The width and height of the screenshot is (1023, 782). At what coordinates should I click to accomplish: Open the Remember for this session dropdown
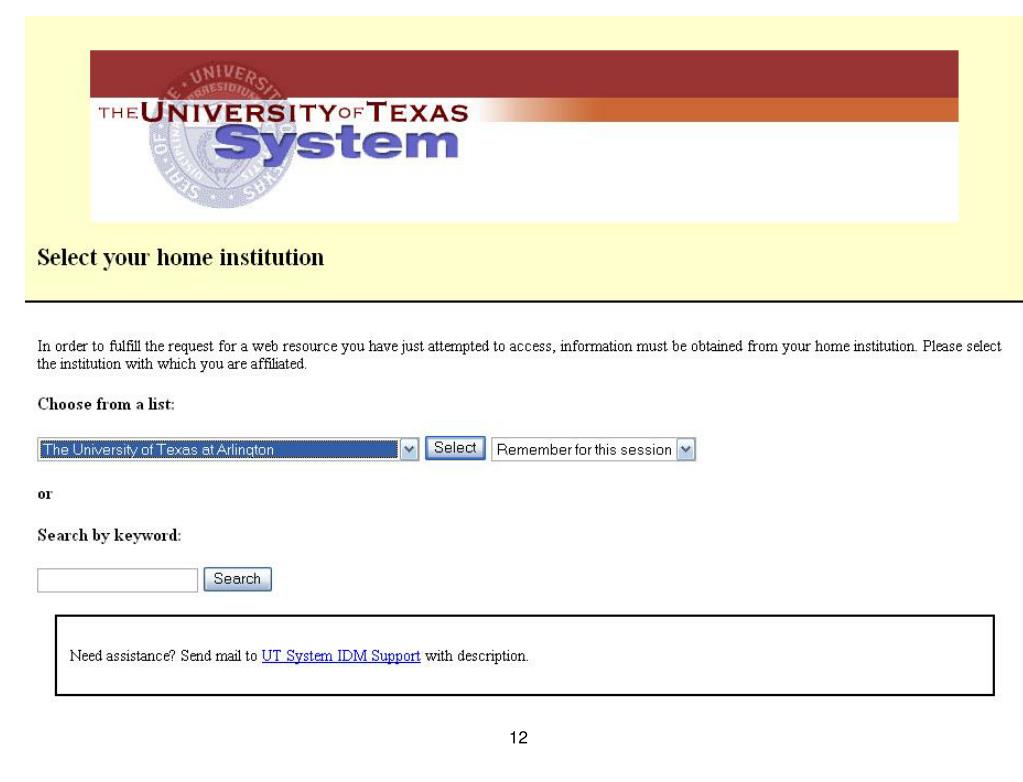click(x=593, y=449)
